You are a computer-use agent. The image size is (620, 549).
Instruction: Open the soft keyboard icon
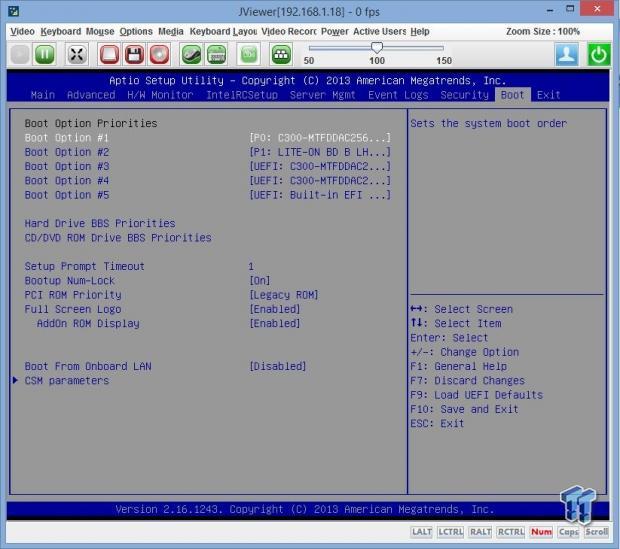pos(216,54)
